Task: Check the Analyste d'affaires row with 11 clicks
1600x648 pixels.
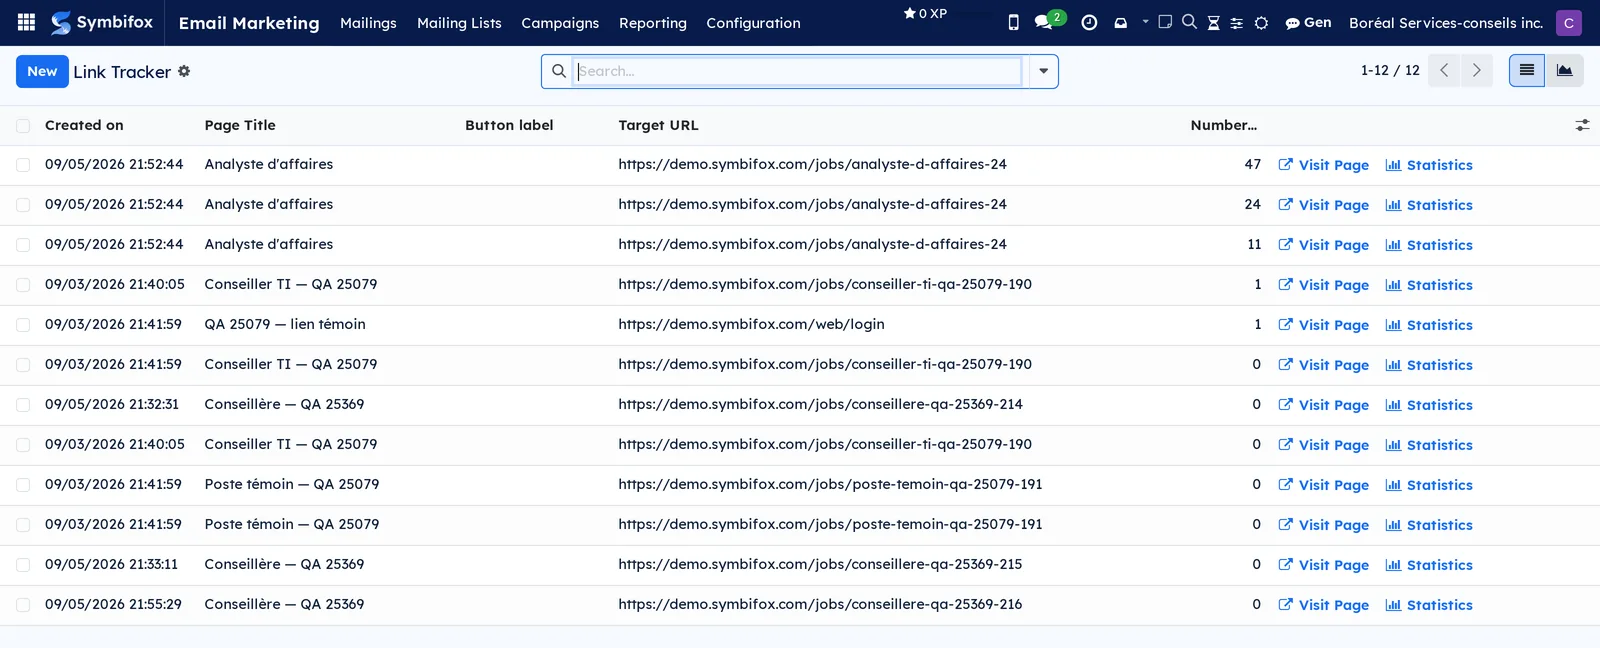Action: [23, 245]
